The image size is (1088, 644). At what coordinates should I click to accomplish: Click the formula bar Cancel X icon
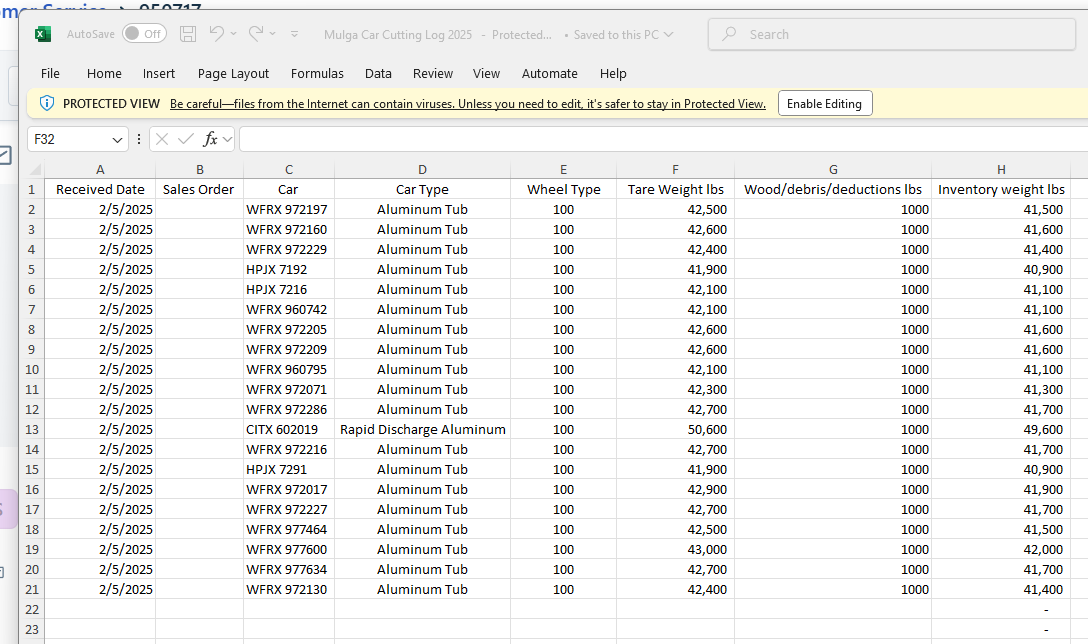tap(162, 139)
